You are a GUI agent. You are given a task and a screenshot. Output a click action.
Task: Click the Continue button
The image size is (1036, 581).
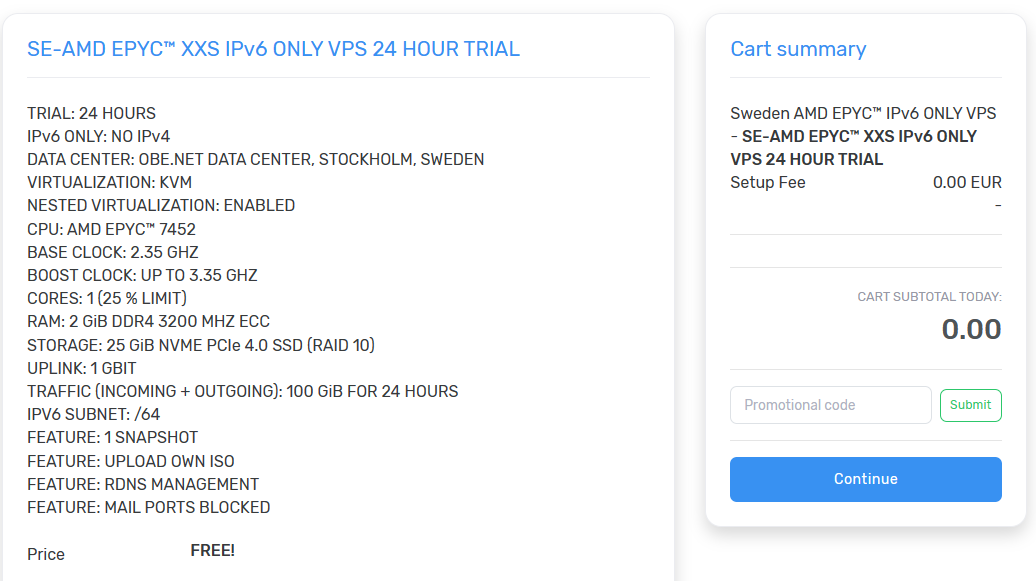point(865,479)
